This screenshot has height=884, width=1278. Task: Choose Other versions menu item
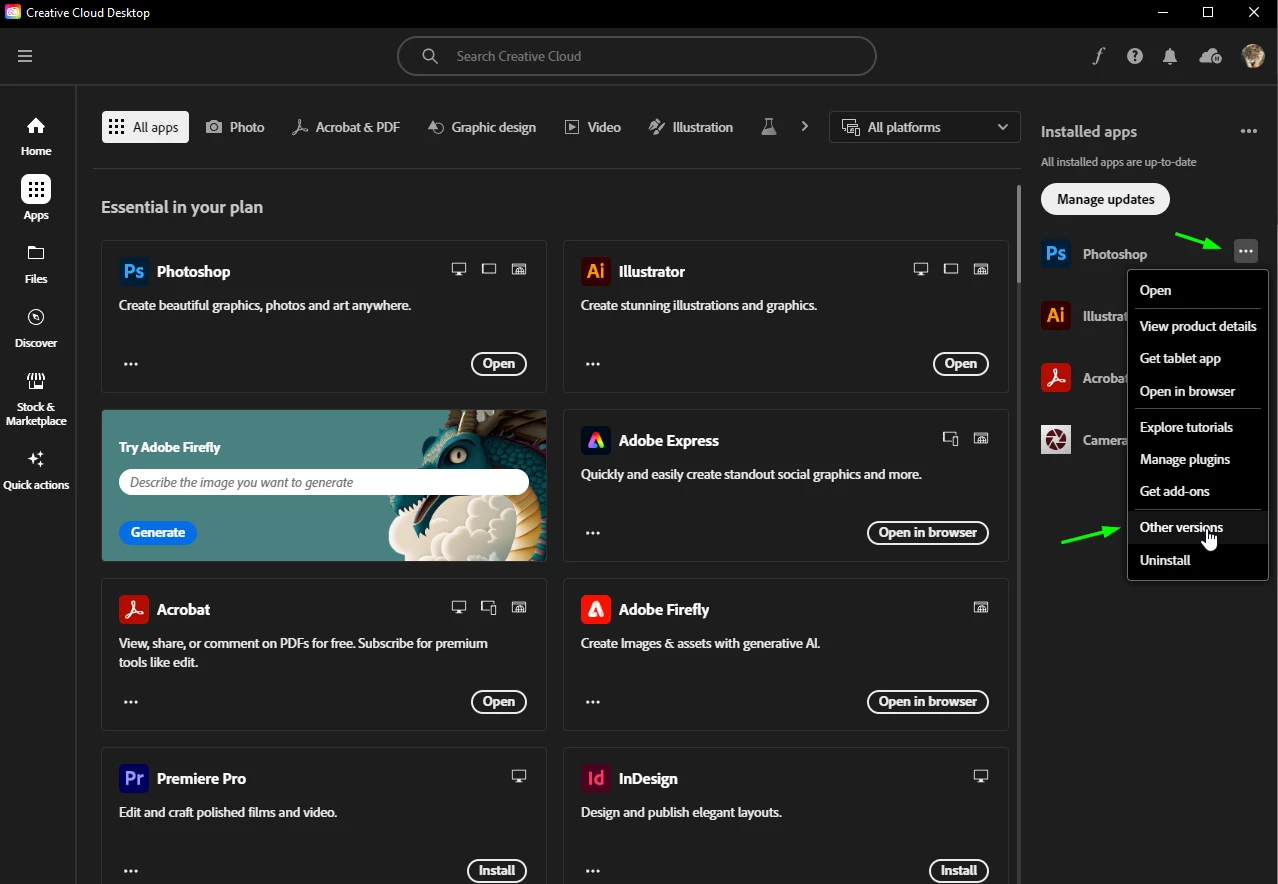click(x=1198, y=527)
